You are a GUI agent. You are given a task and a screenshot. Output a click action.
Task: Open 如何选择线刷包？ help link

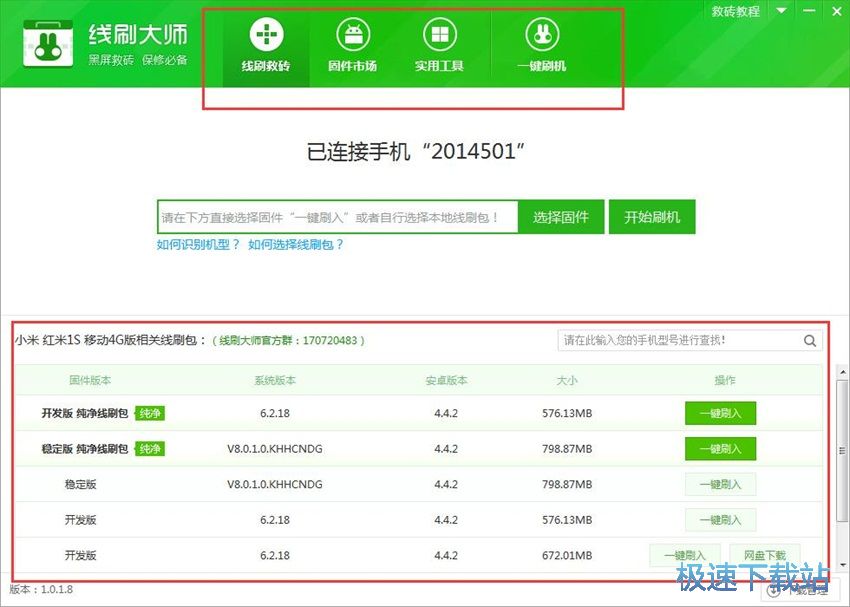295,244
